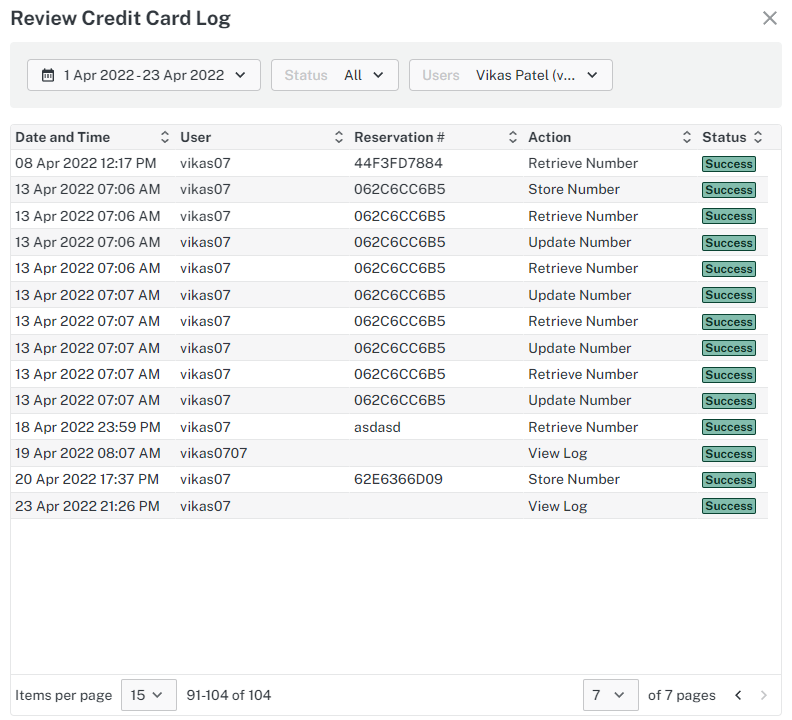Click the 20 Apr 2022 17:37 PM date cell
The height and width of the screenshot is (720, 792).
point(87,479)
